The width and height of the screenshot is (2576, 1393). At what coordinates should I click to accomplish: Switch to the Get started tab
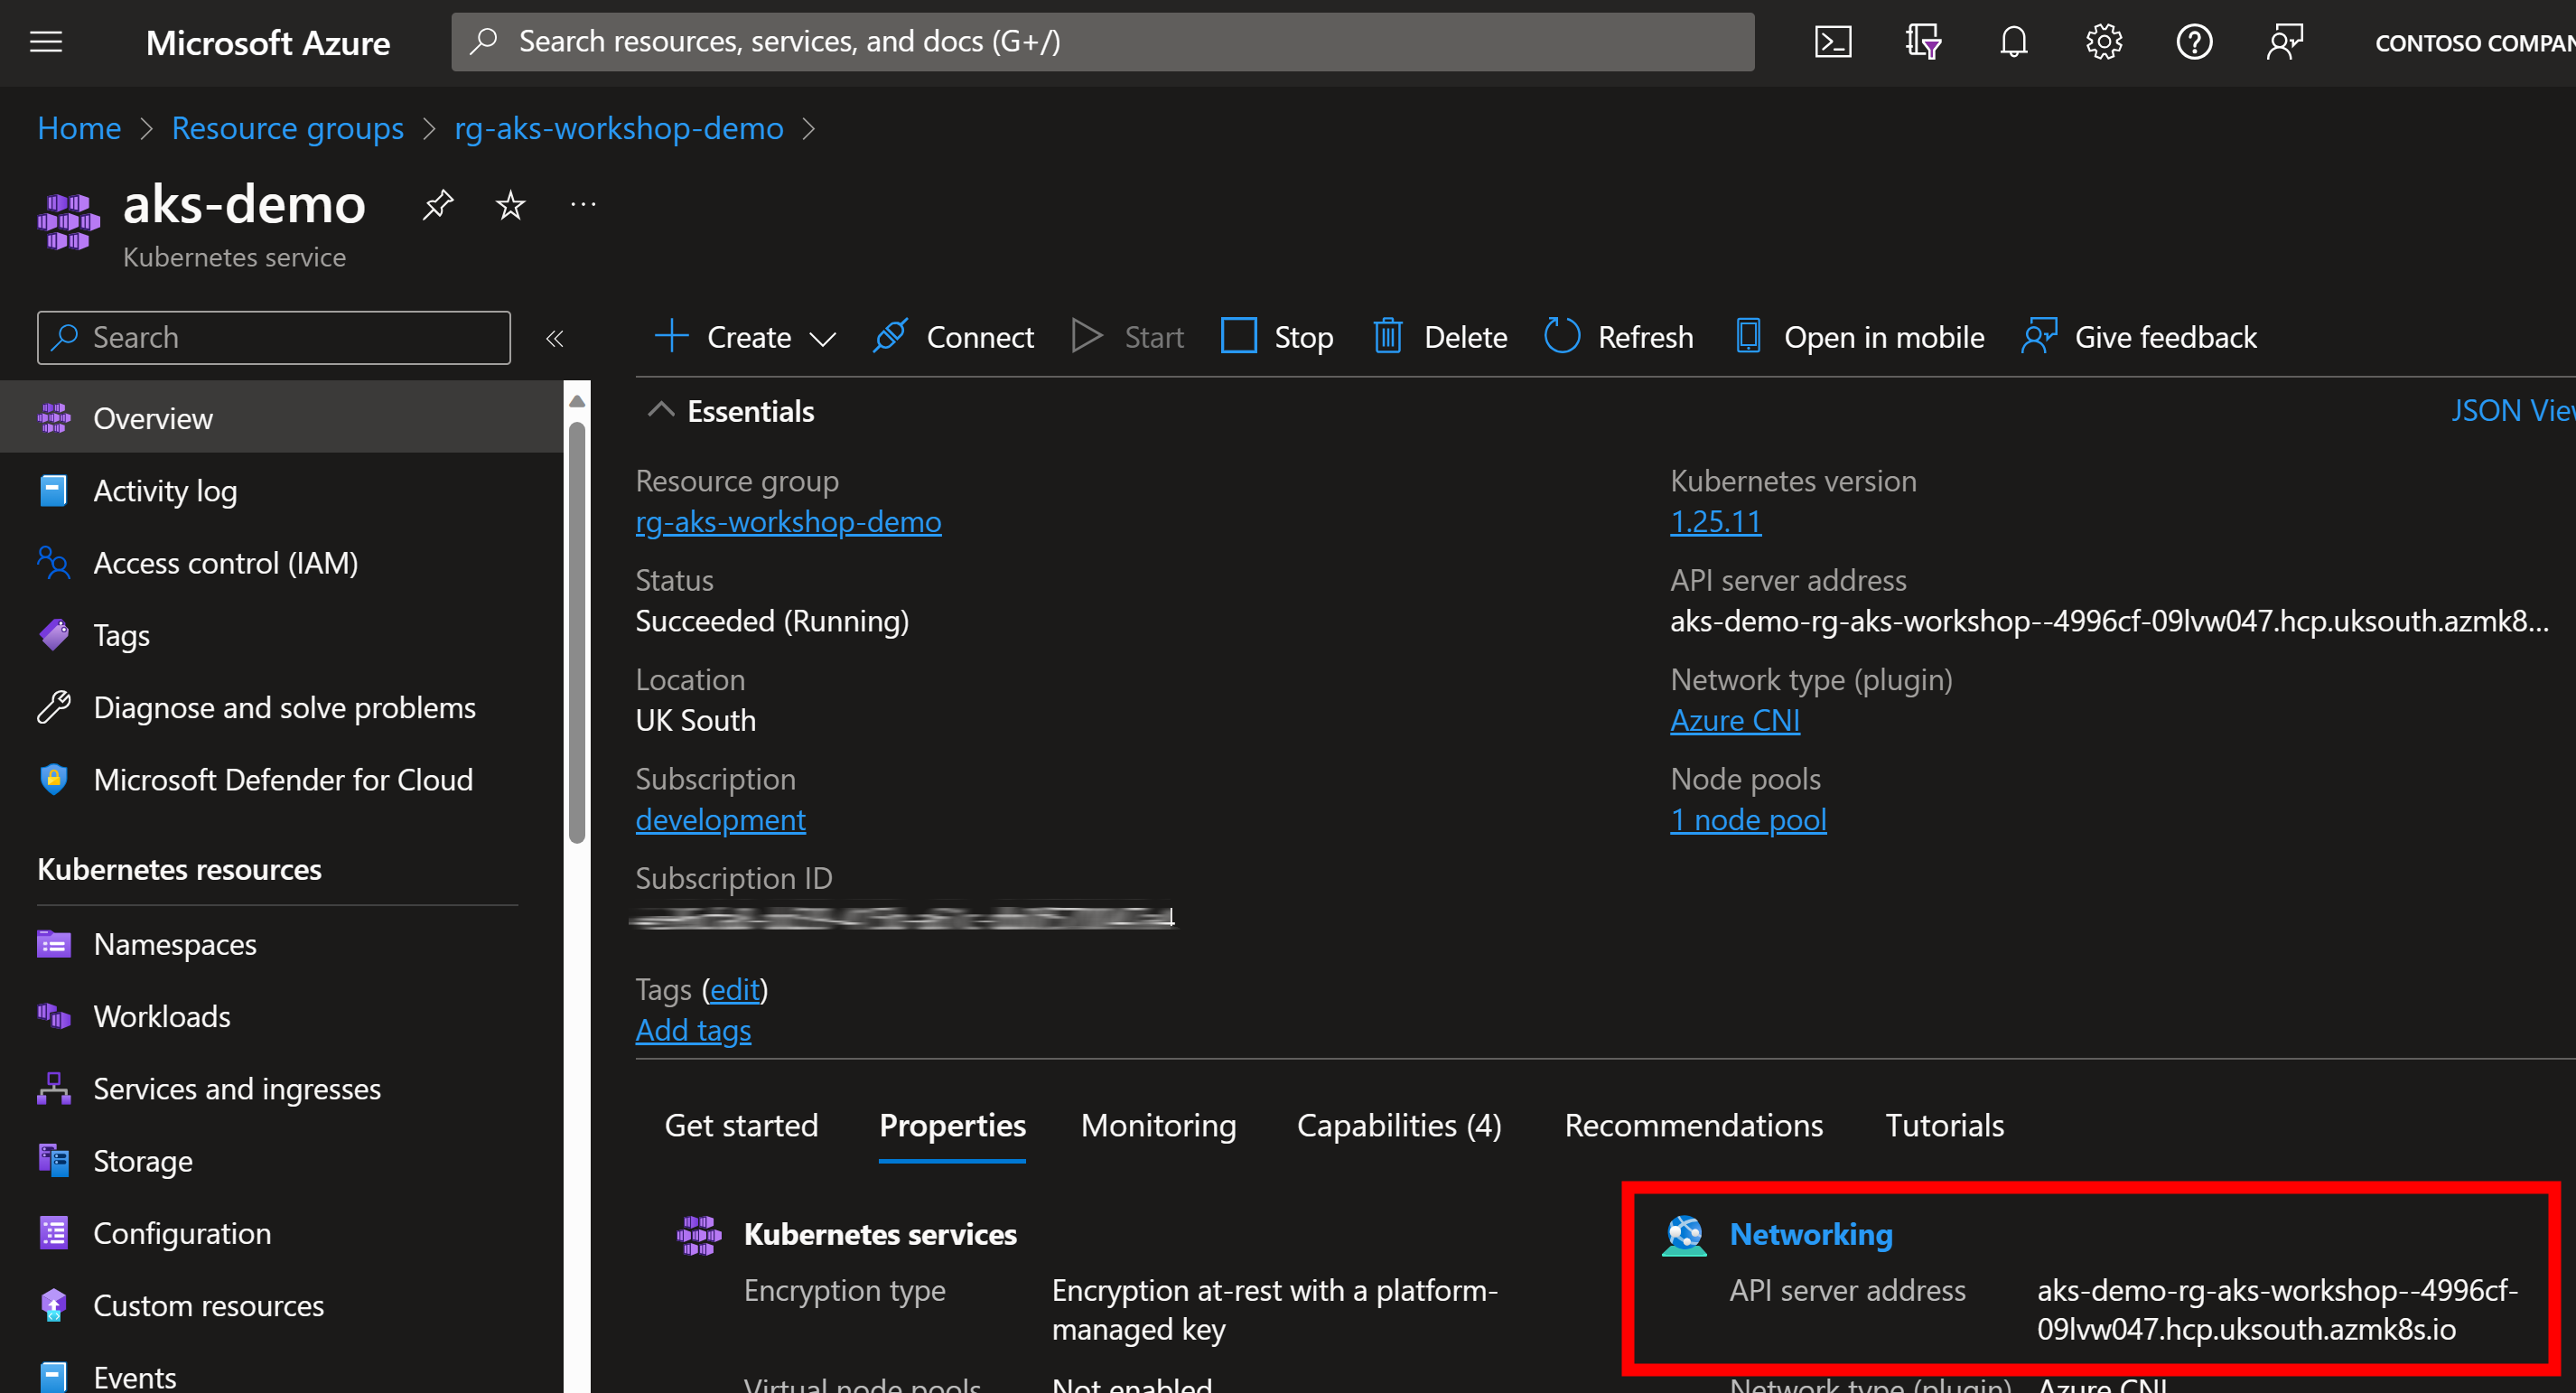pos(741,1126)
